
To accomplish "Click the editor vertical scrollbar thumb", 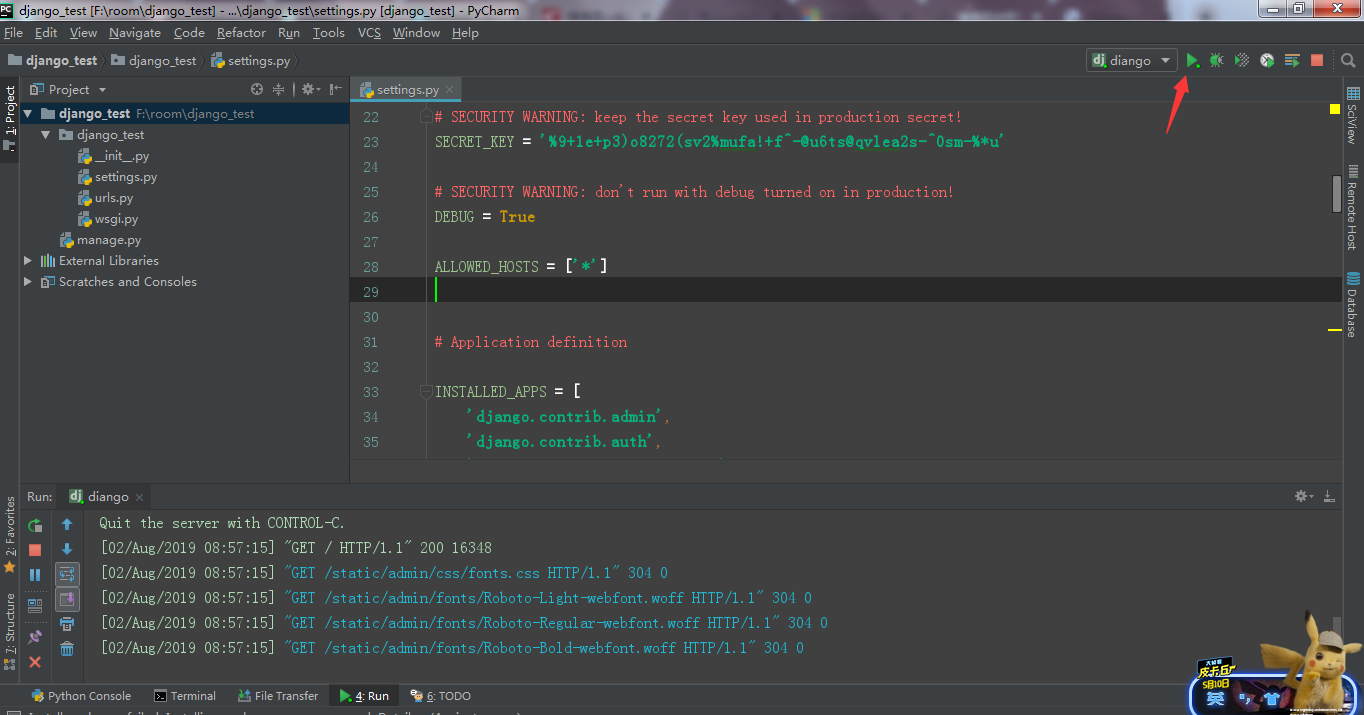I will (1337, 194).
